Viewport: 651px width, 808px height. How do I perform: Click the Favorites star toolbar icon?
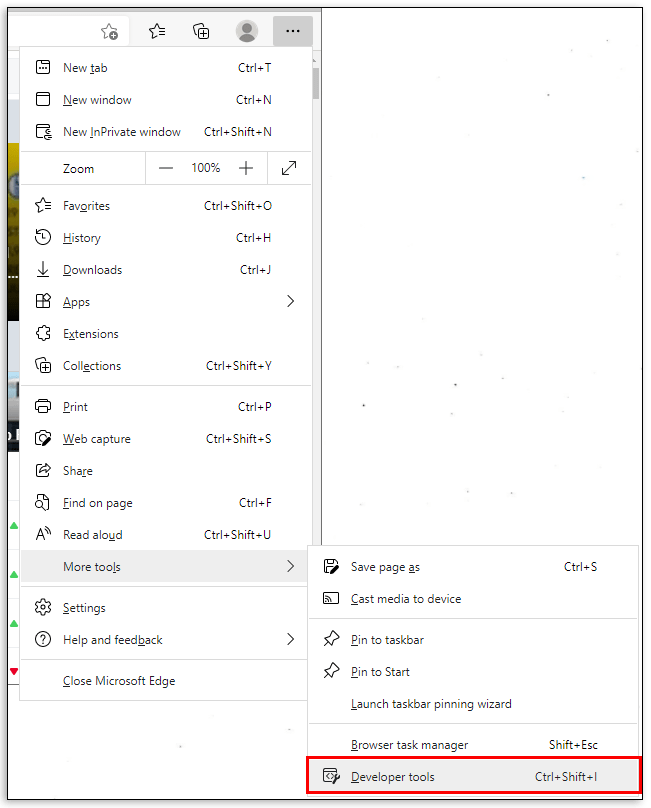(157, 32)
